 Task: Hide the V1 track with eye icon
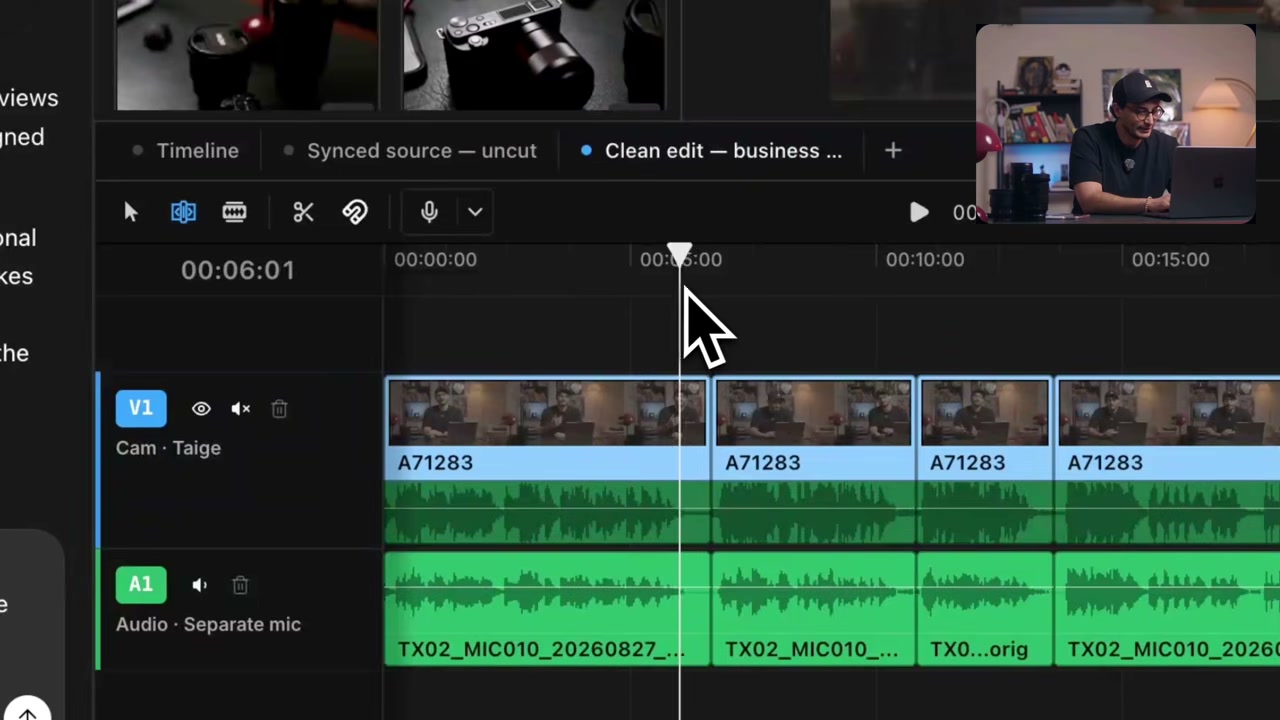(x=201, y=408)
